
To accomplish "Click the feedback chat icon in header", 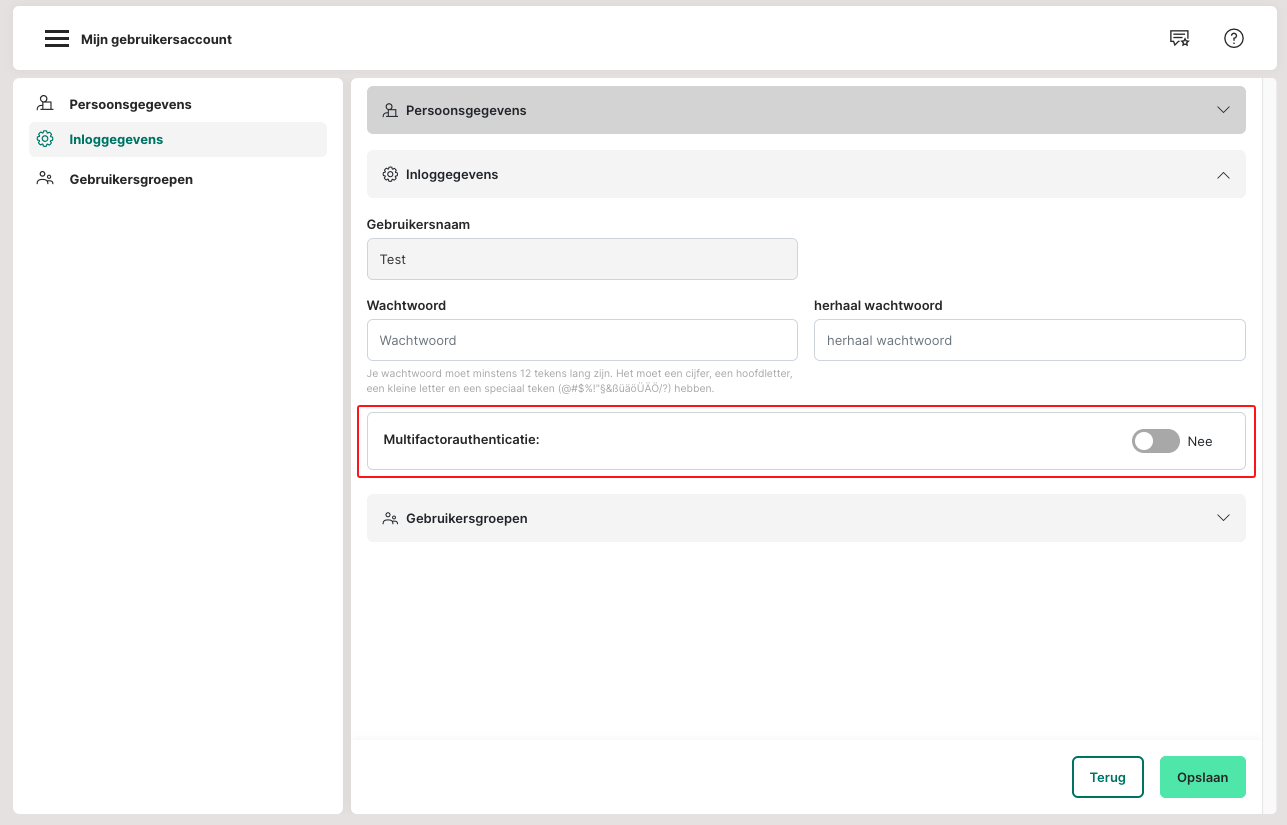I will coord(1179,39).
